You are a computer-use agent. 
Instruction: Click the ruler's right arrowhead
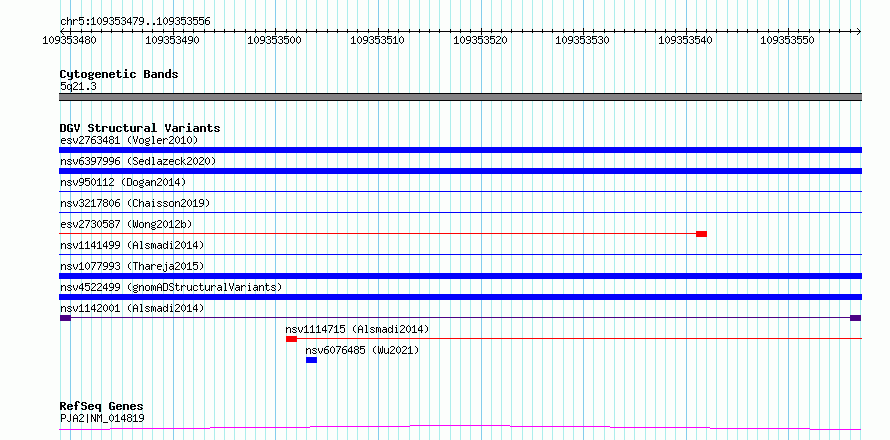859,31
